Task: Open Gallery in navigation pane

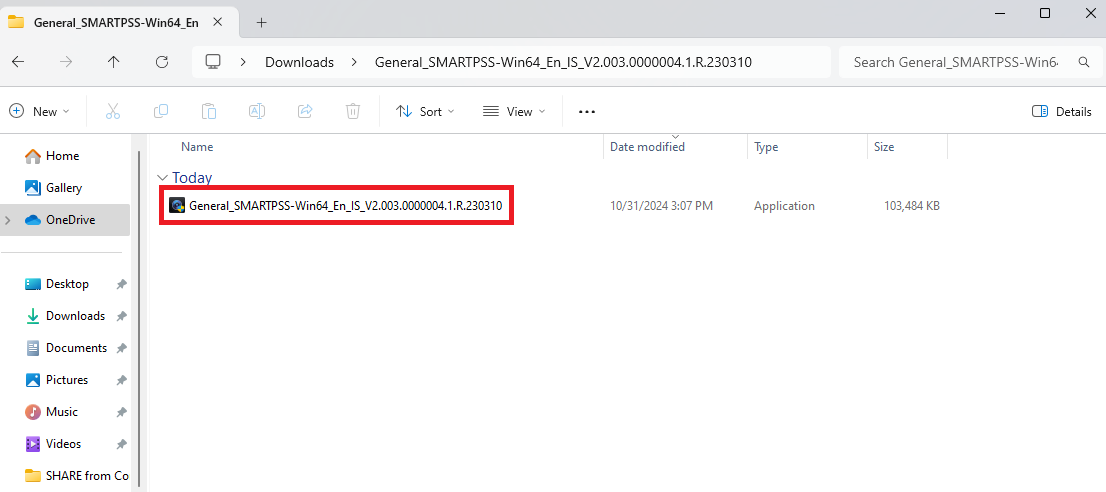Action: [x=64, y=187]
